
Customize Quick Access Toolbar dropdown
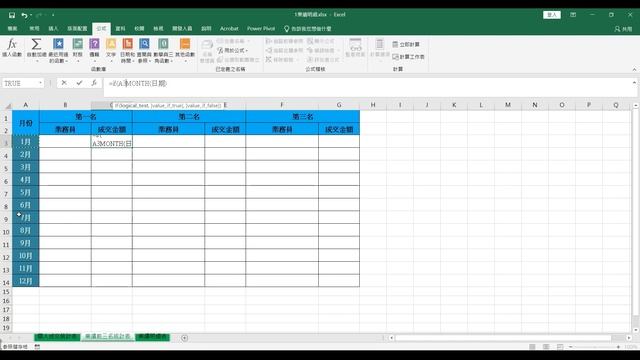(53, 15)
